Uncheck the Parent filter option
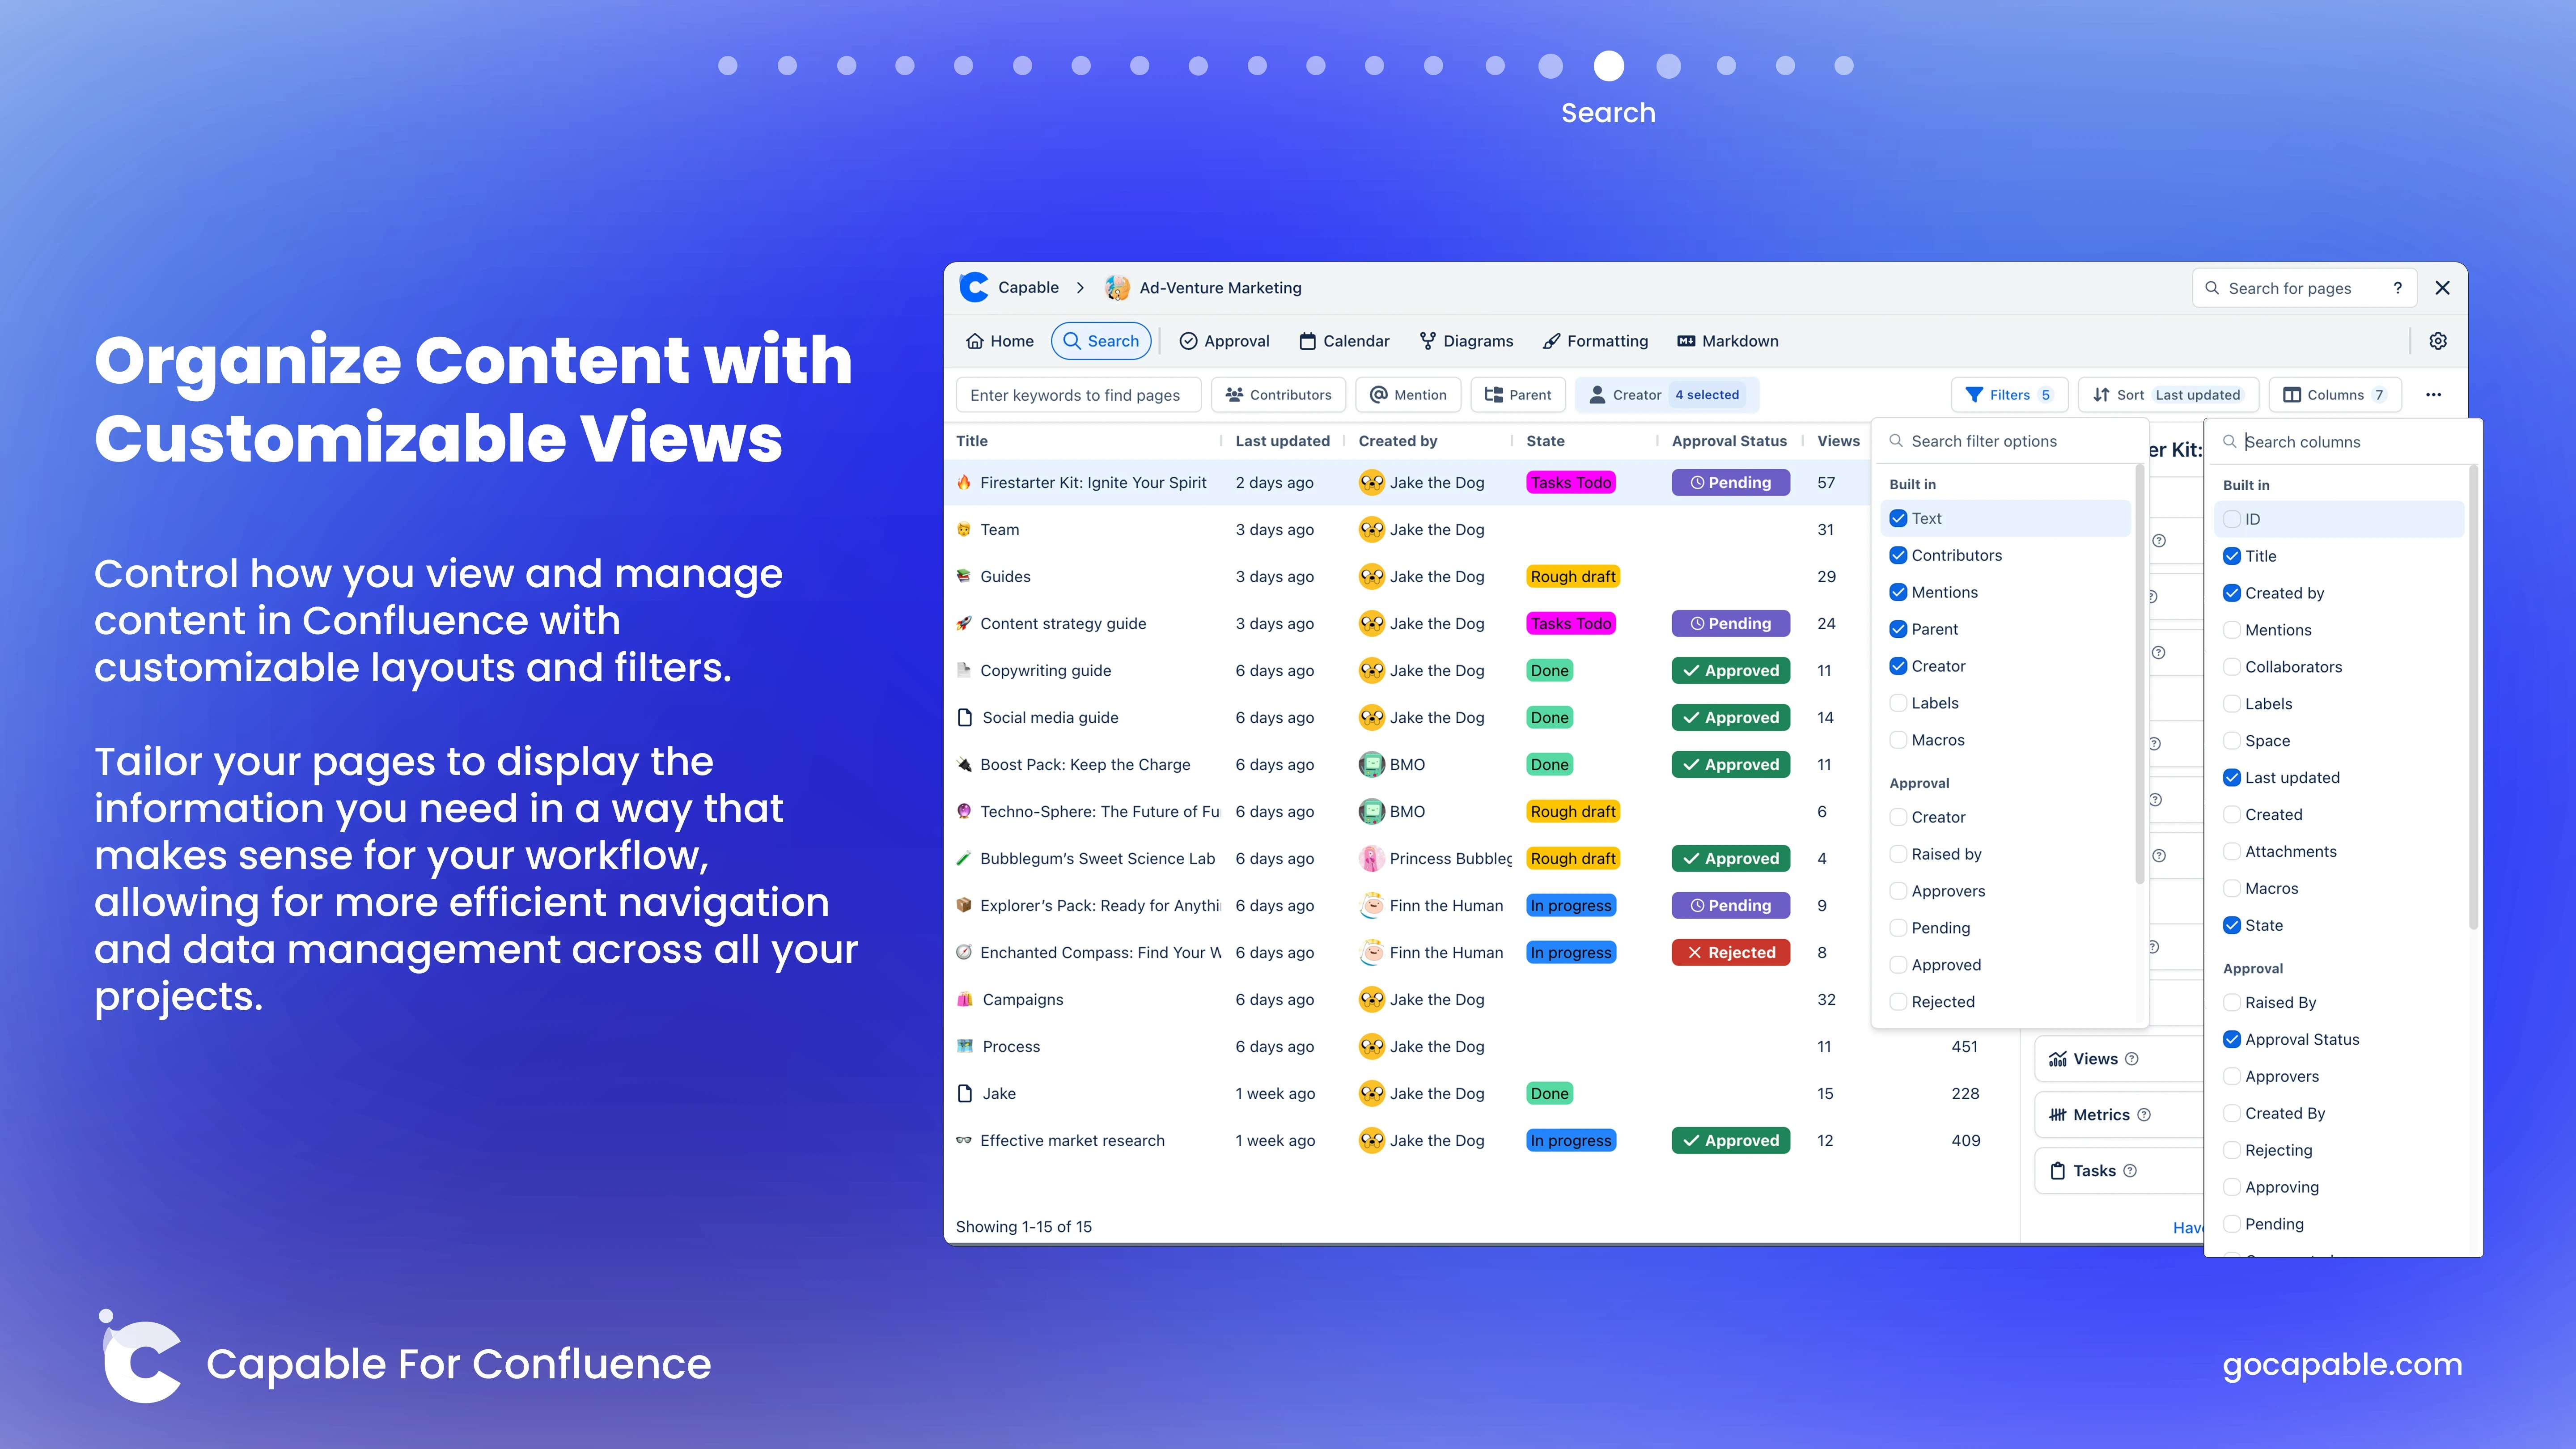 [1898, 629]
